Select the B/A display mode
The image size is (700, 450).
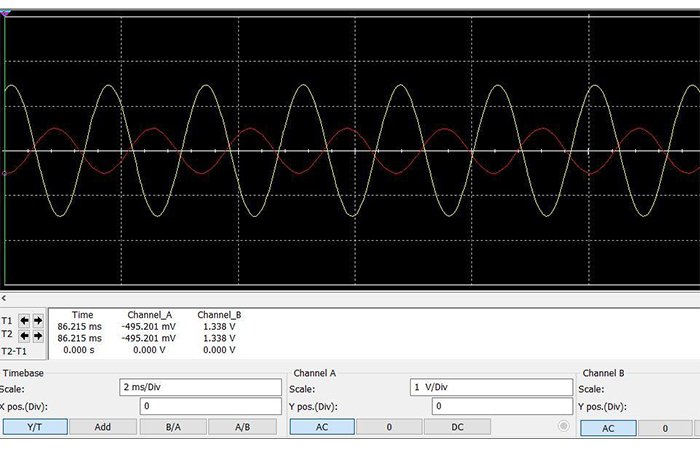click(x=173, y=427)
